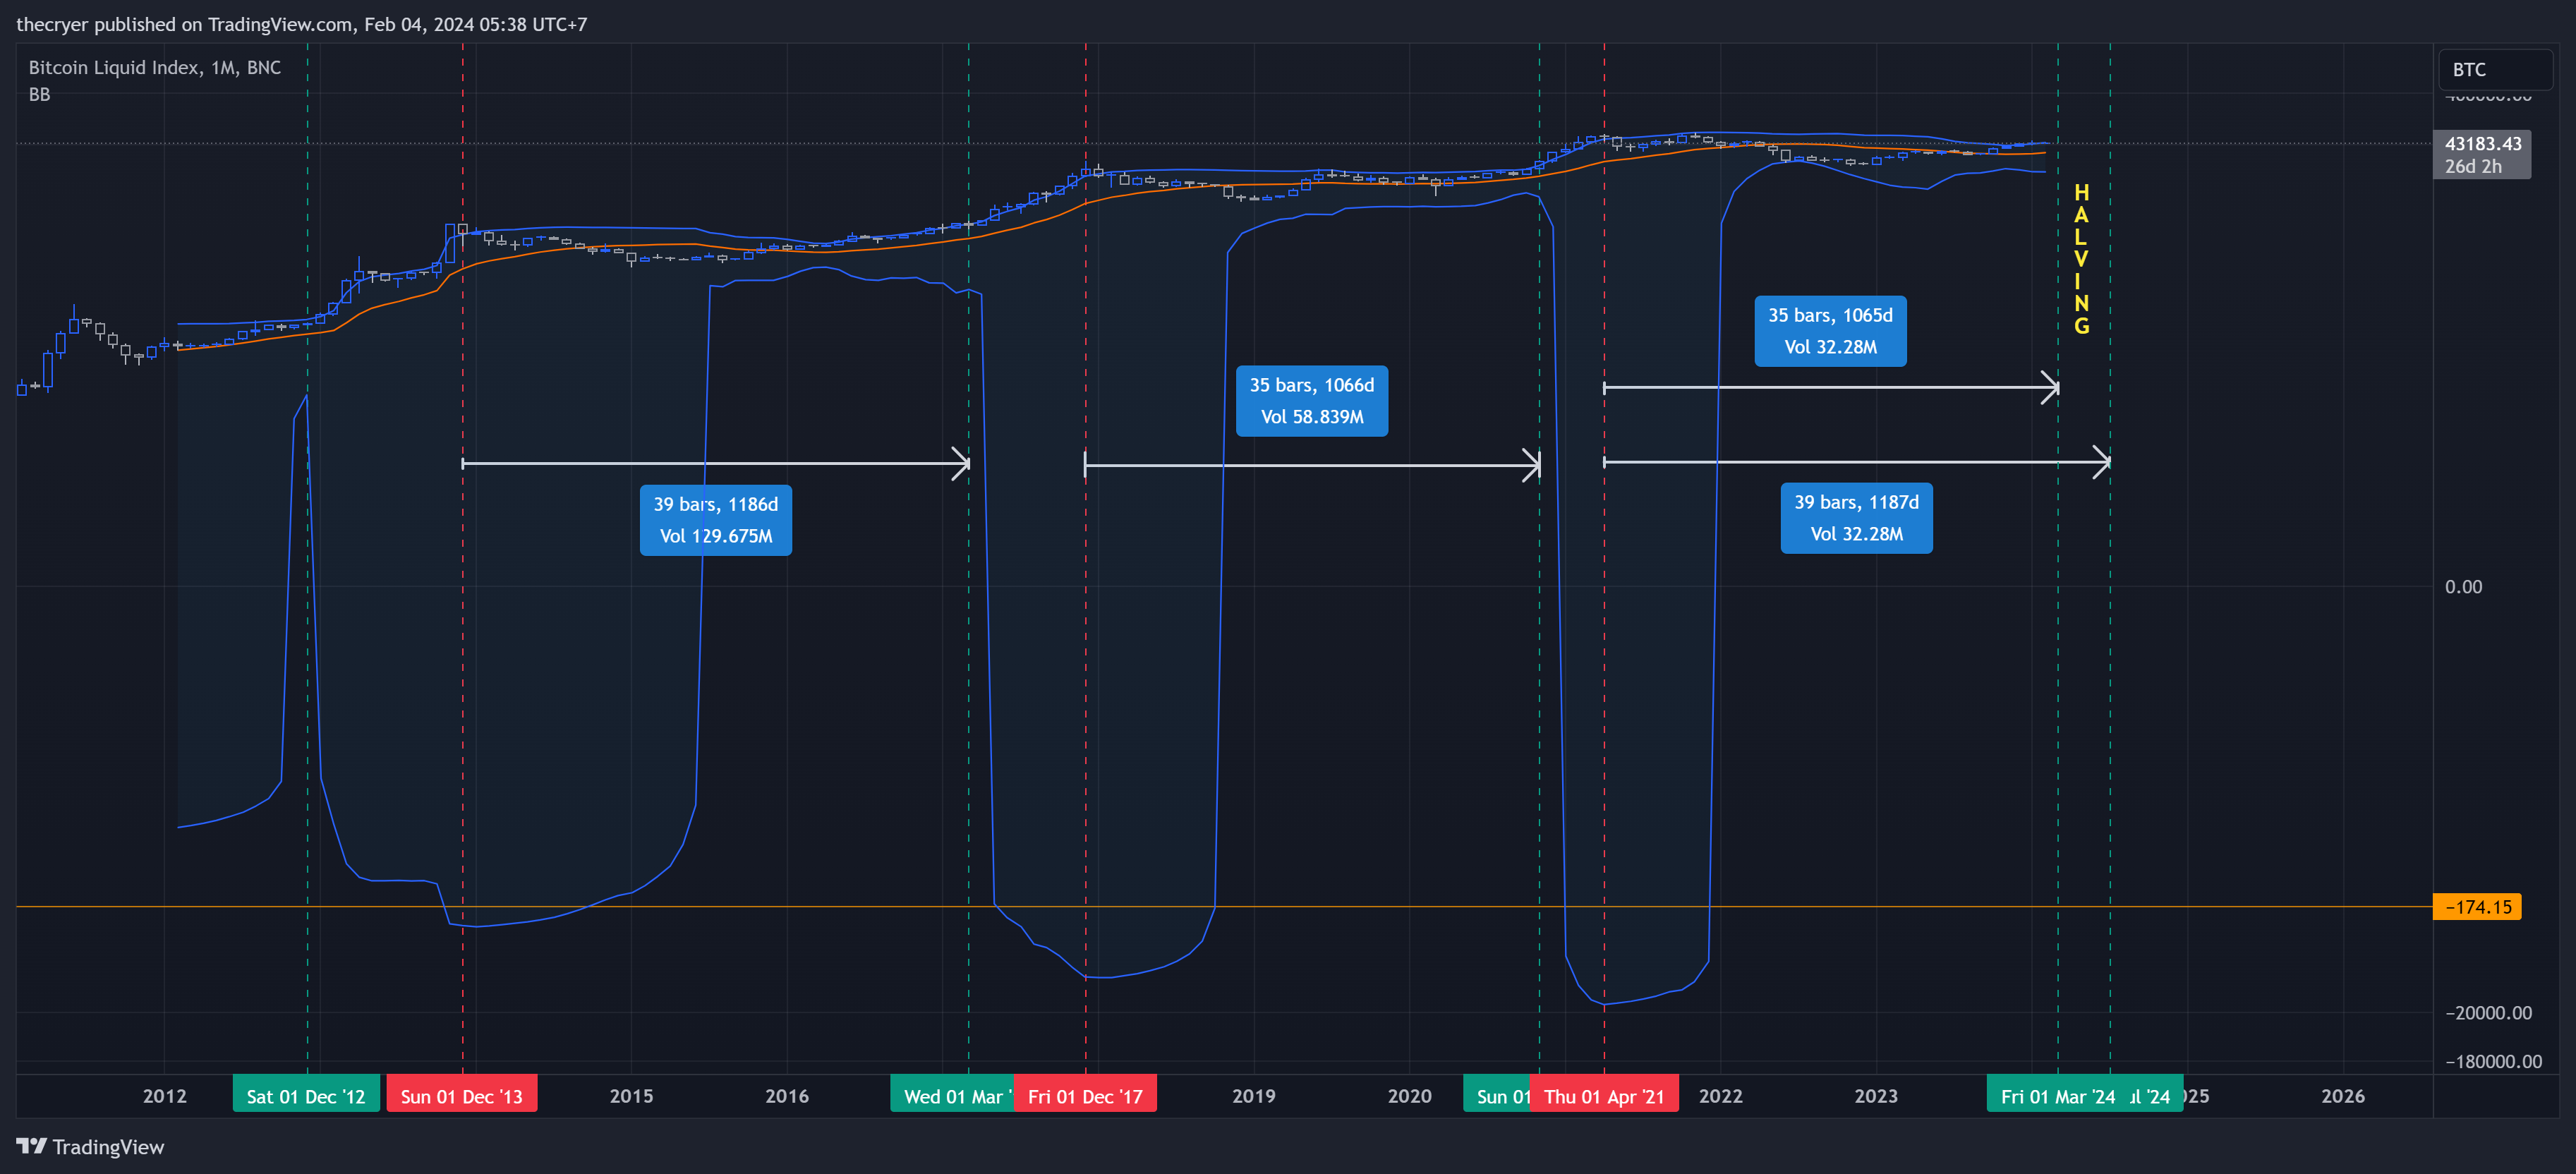Click the 2022 year label on time axis
This screenshot has width=2576, height=1174.
pos(1721,1096)
